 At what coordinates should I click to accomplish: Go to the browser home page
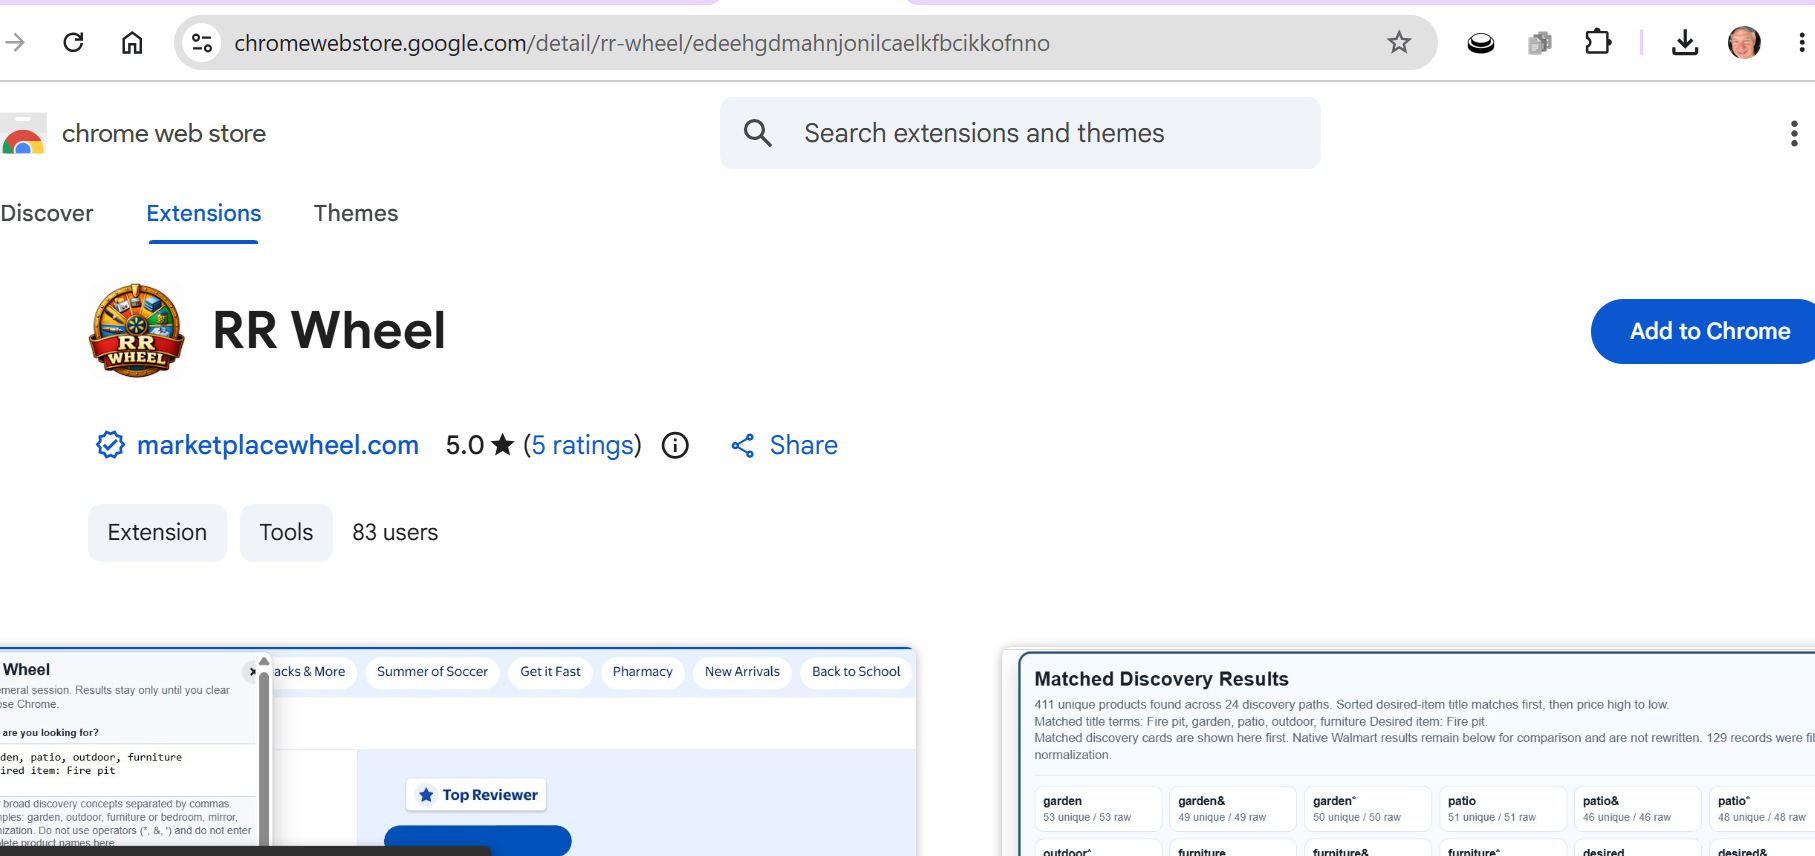[132, 42]
